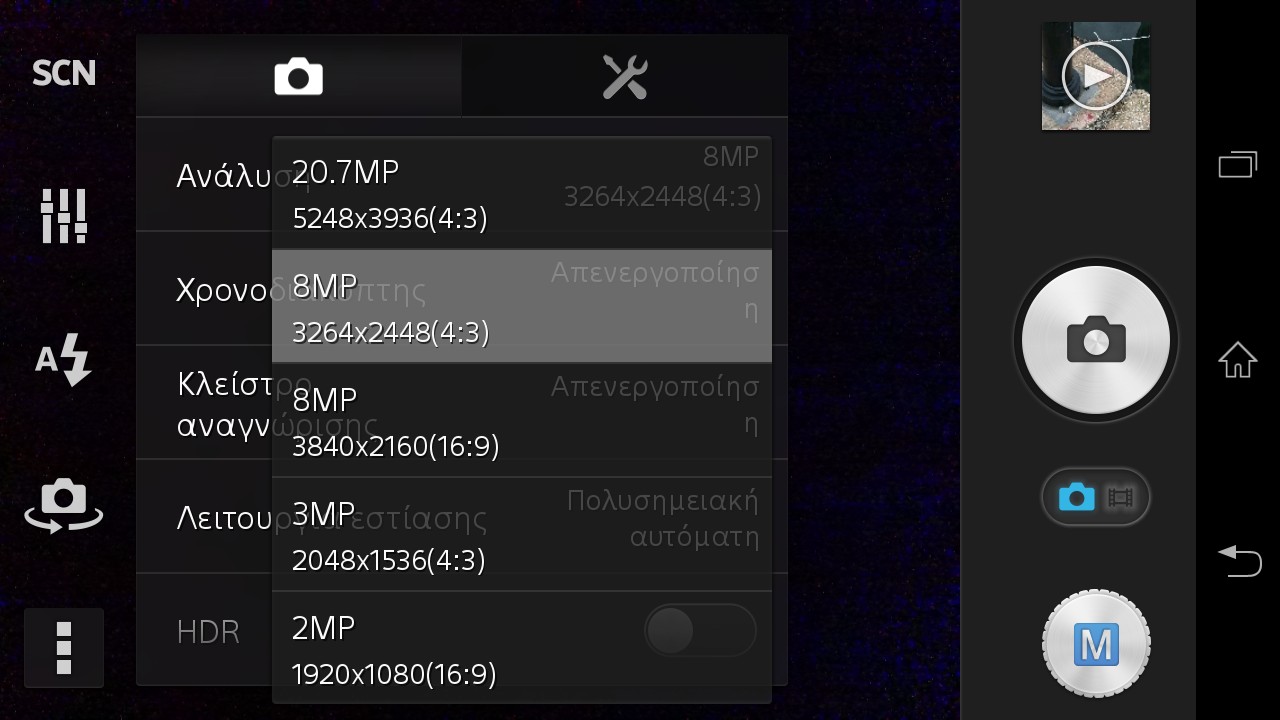The image size is (1280, 720).
Task: Open the Manual mode M dial
Action: (1096, 645)
